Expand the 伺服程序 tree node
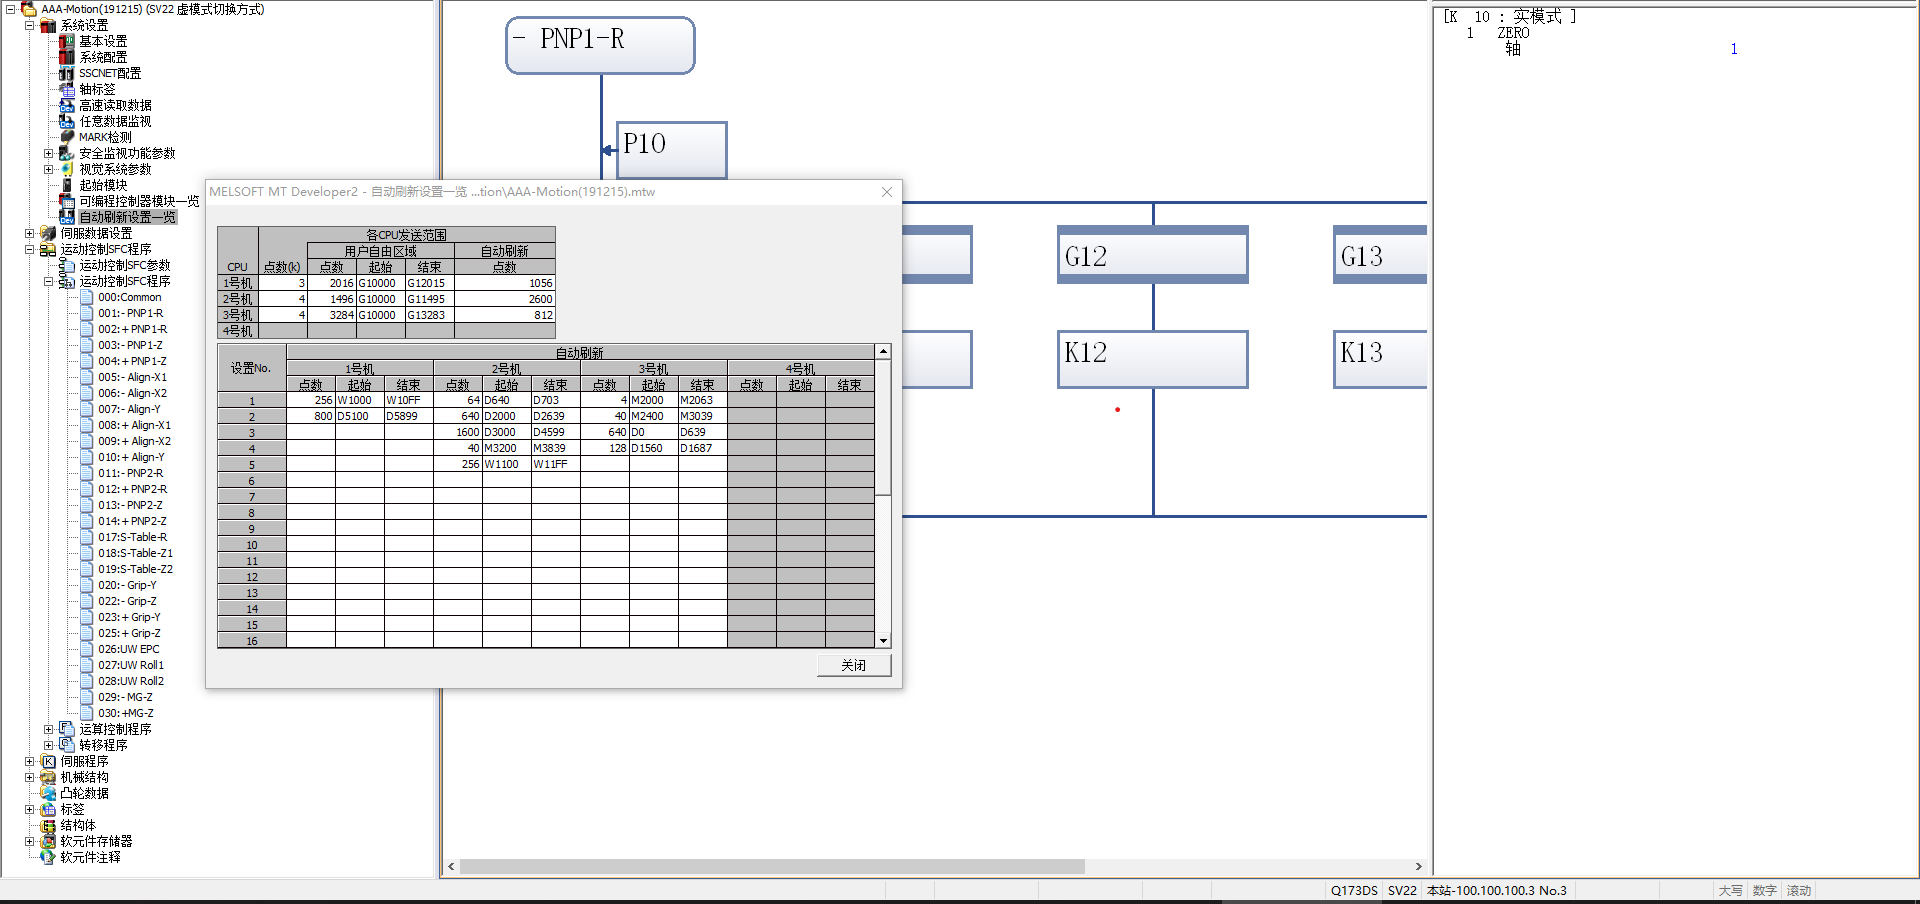The height and width of the screenshot is (904, 1920). point(30,761)
